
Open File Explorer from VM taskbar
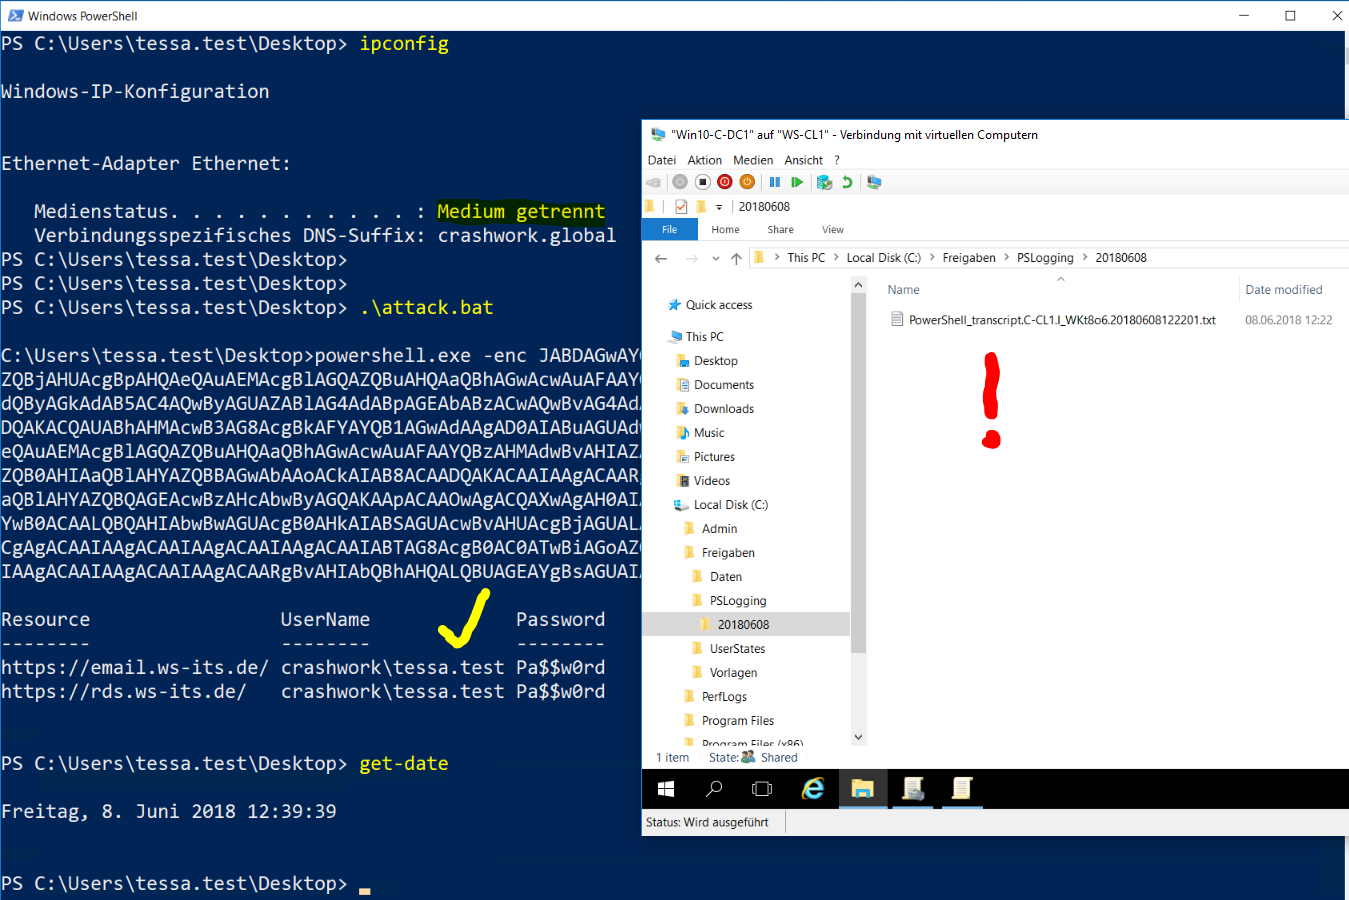[863, 789]
